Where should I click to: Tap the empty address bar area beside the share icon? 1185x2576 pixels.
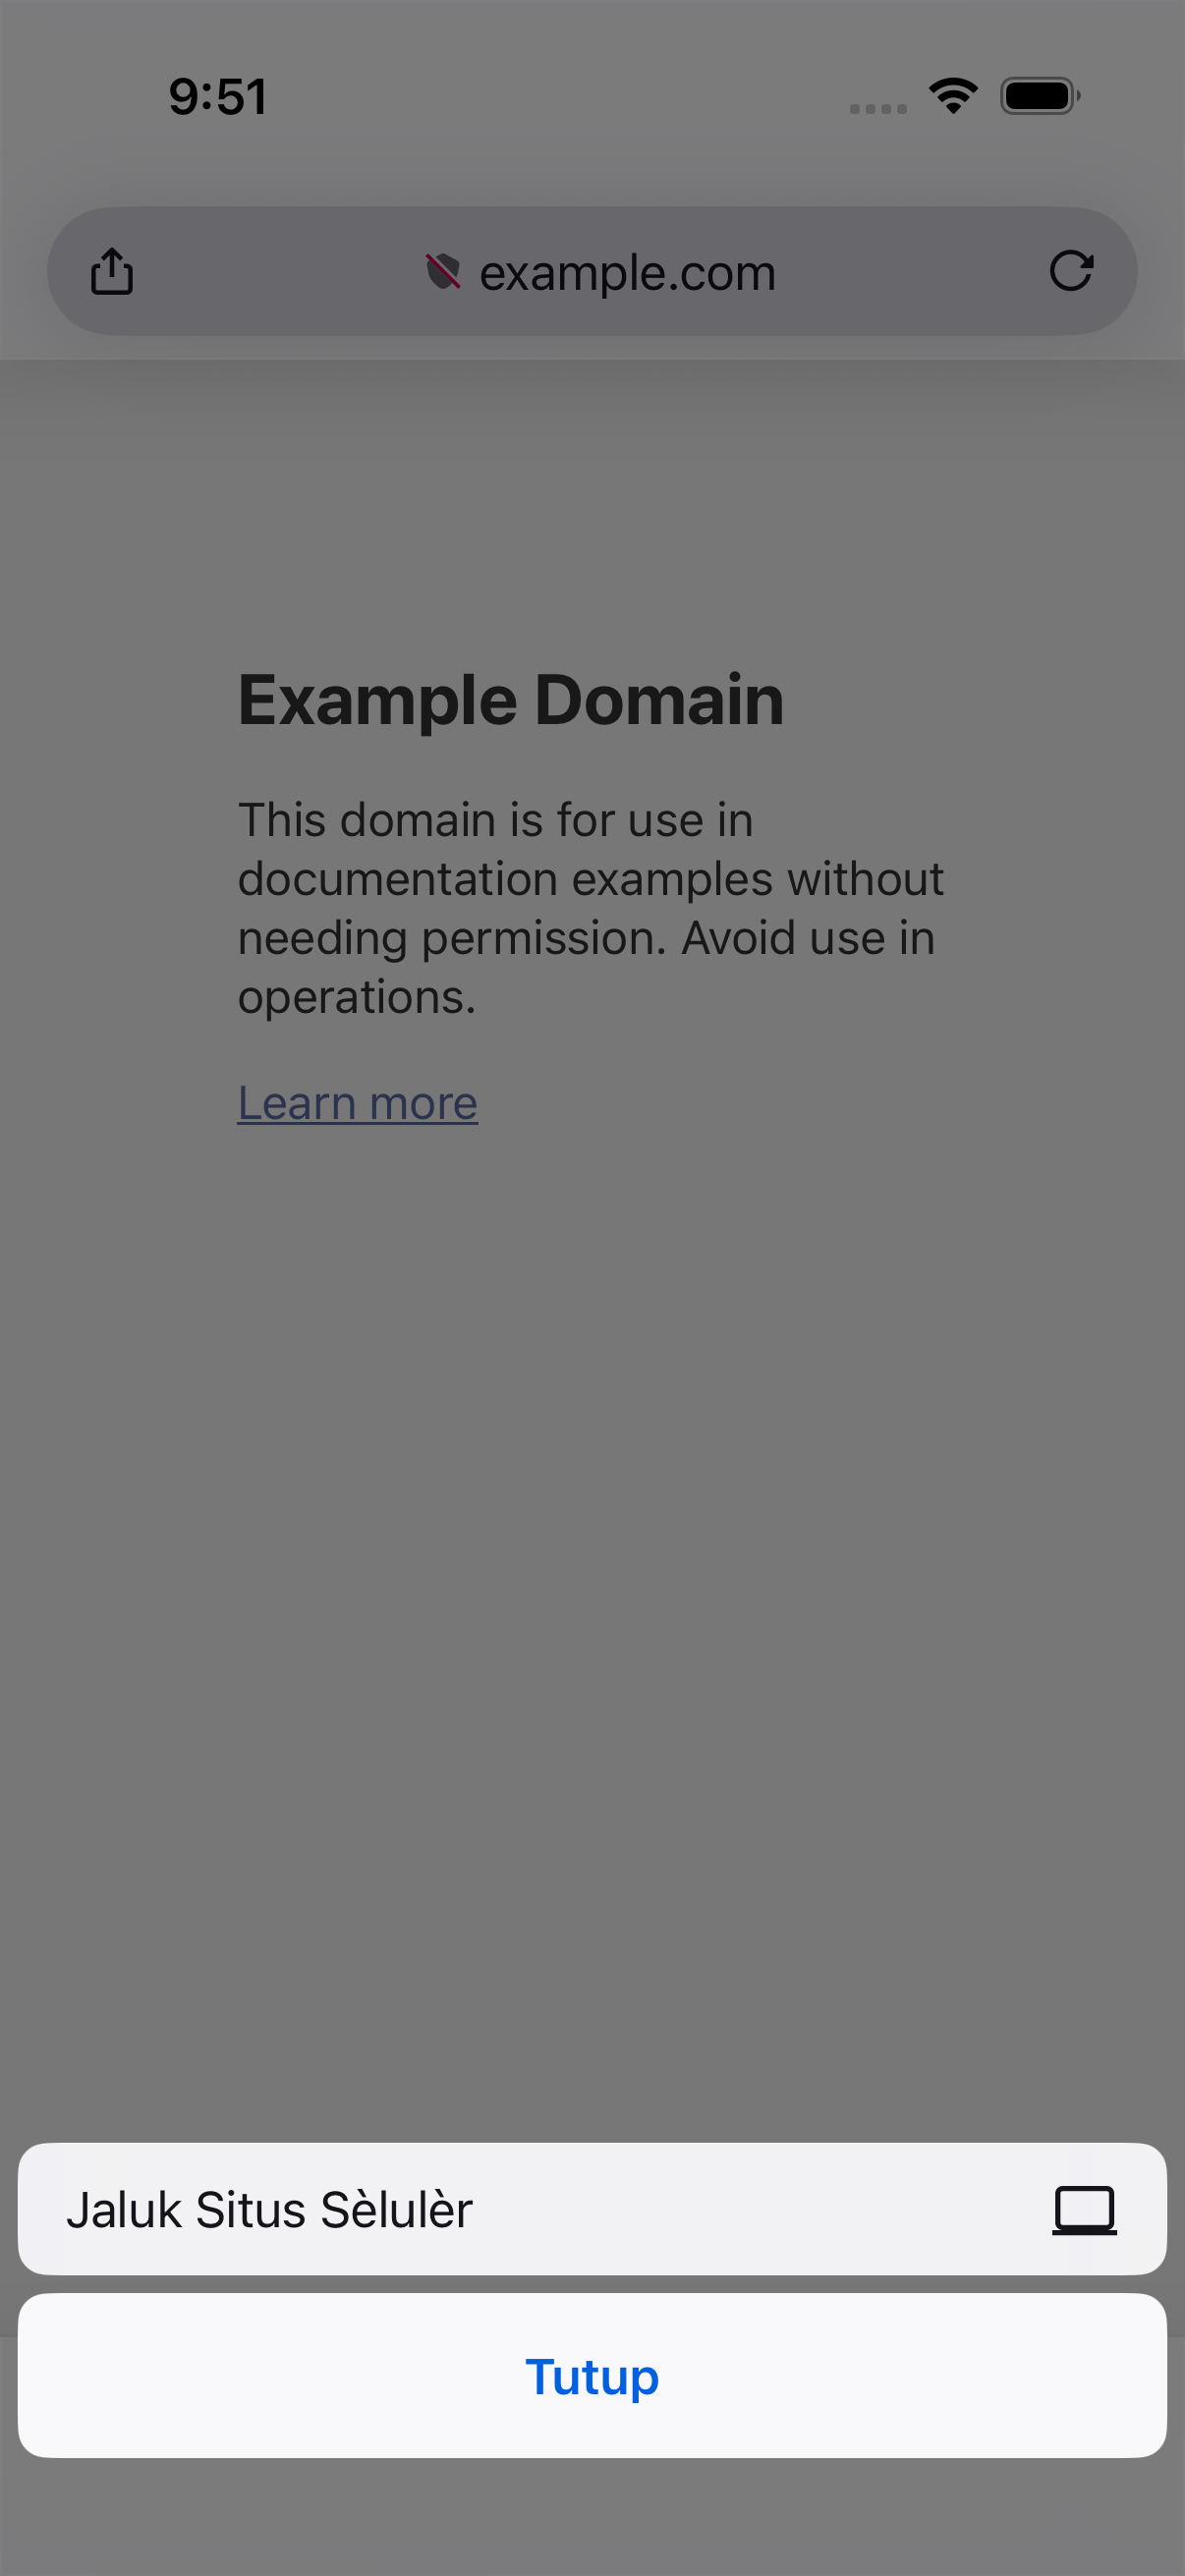pyautogui.click(x=270, y=271)
